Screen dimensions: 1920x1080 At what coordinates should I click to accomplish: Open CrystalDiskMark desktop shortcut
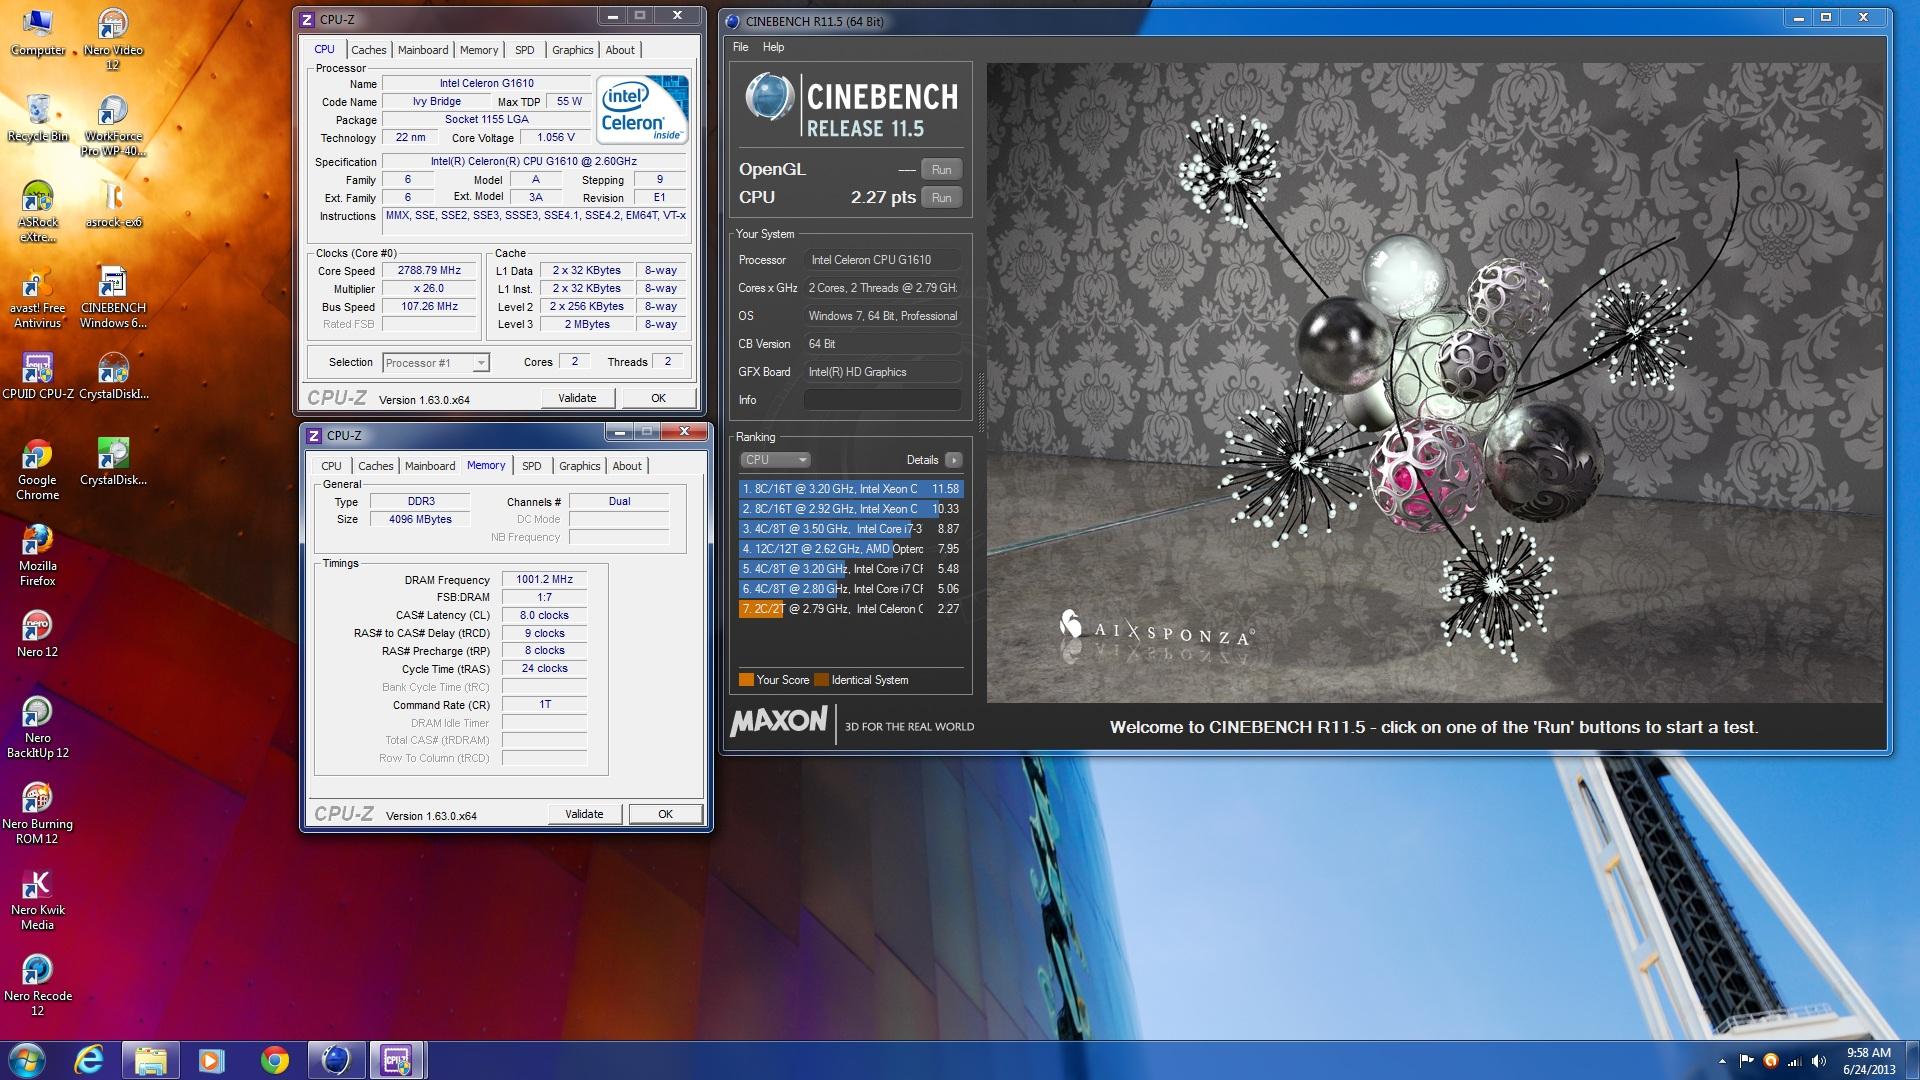point(113,462)
